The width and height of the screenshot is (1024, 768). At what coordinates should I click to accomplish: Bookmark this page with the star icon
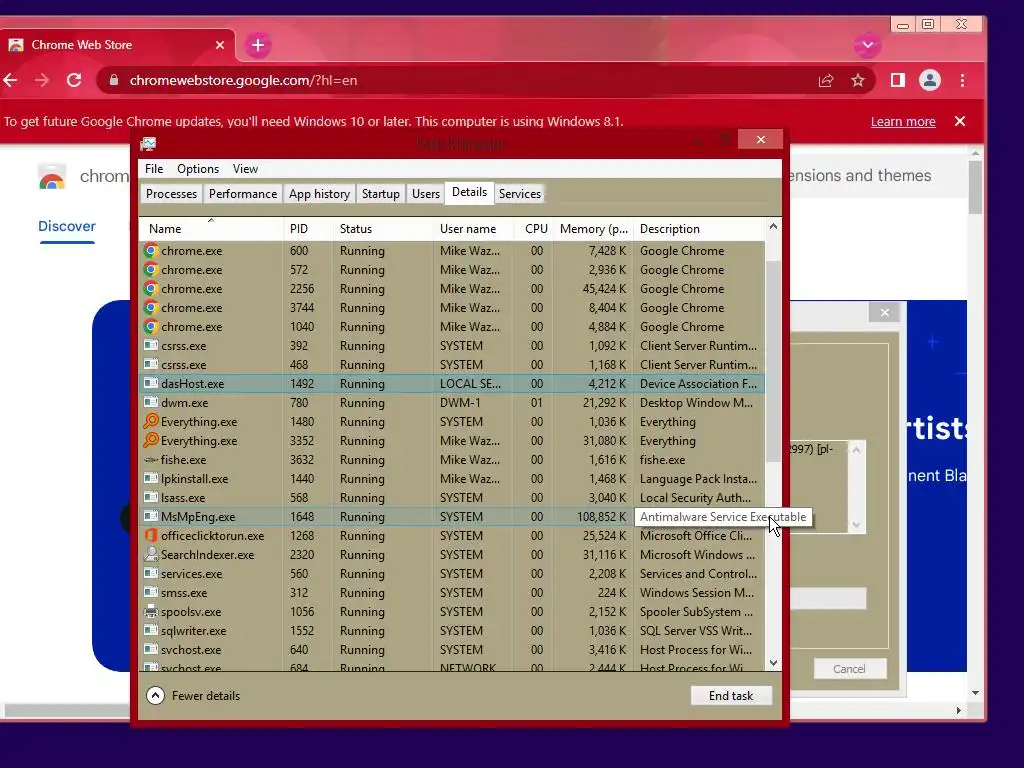pos(858,80)
